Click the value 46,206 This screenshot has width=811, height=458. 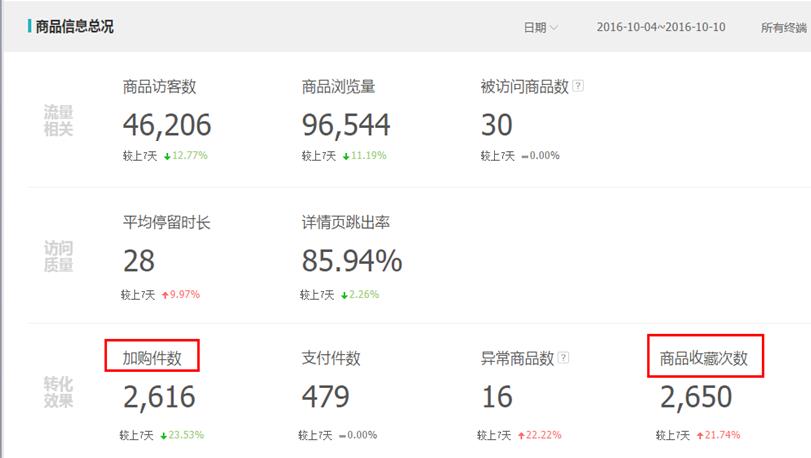pyautogui.click(x=167, y=125)
